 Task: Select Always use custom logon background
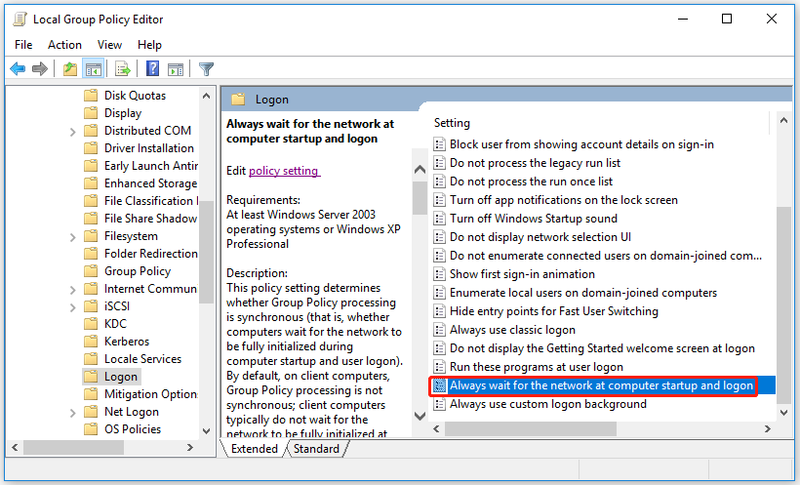[x=548, y=404]
